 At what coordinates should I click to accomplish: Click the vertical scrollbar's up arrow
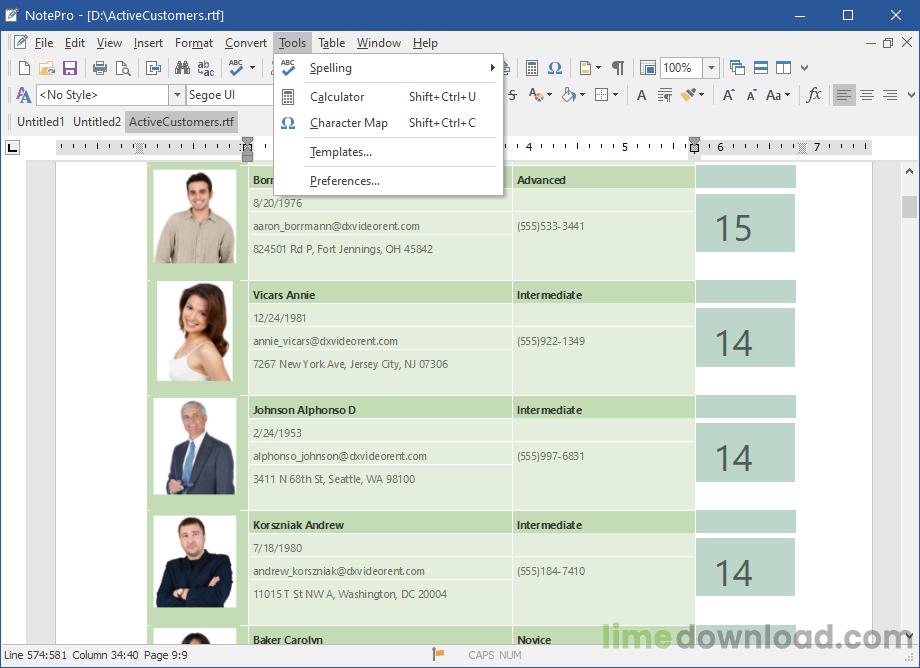909,172
